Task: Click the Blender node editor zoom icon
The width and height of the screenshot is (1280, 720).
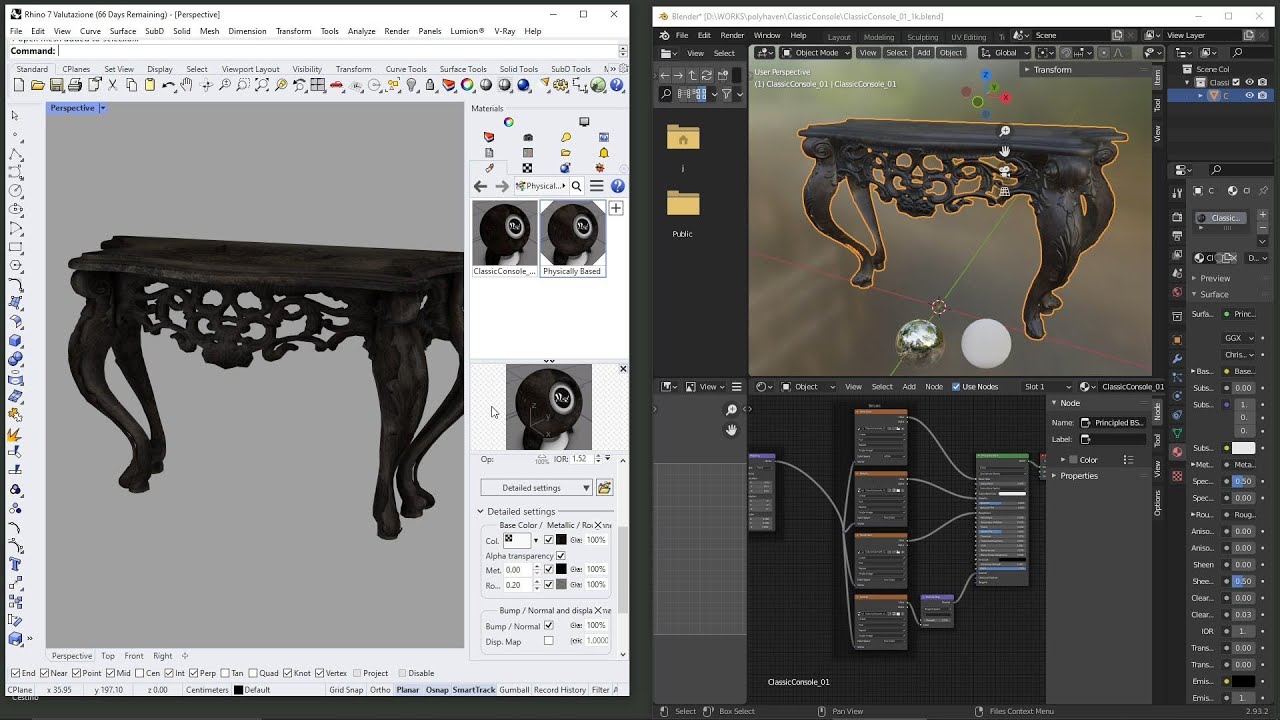Action: click(x=731, y=409)
